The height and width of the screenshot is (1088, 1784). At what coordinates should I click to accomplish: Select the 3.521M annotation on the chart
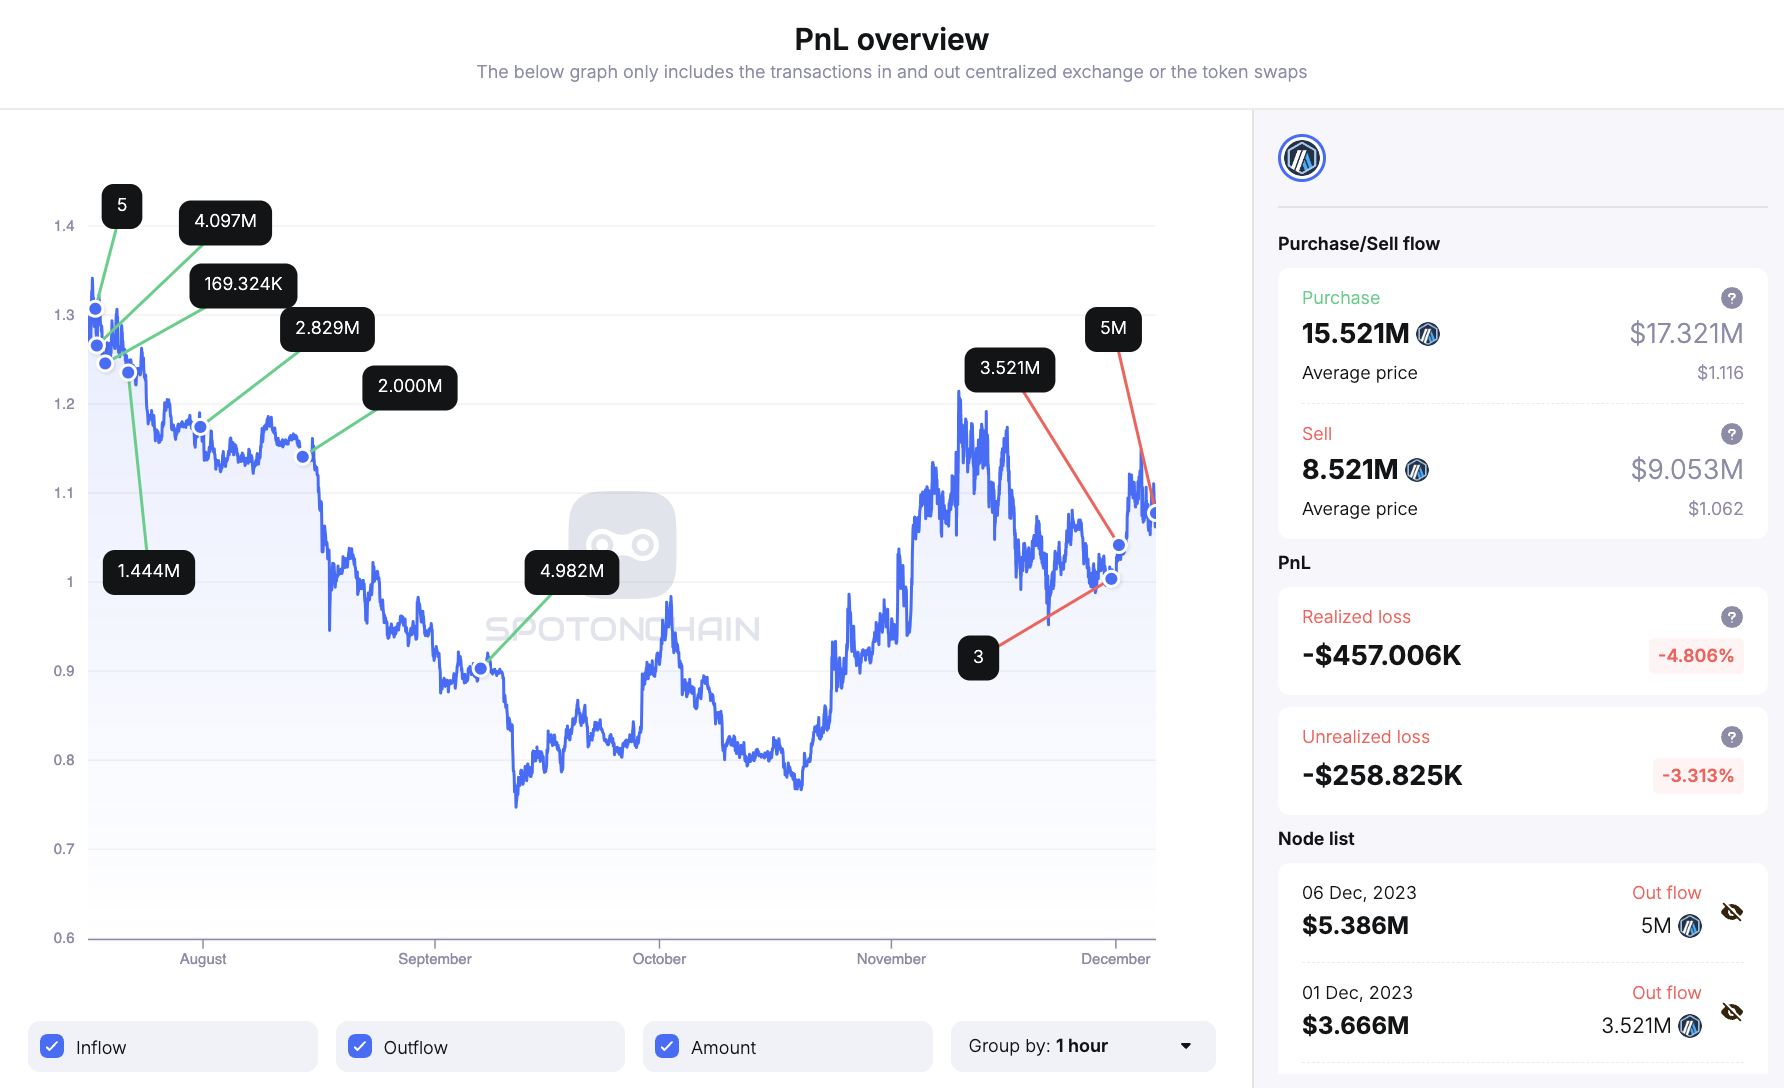coord(1008,369)
